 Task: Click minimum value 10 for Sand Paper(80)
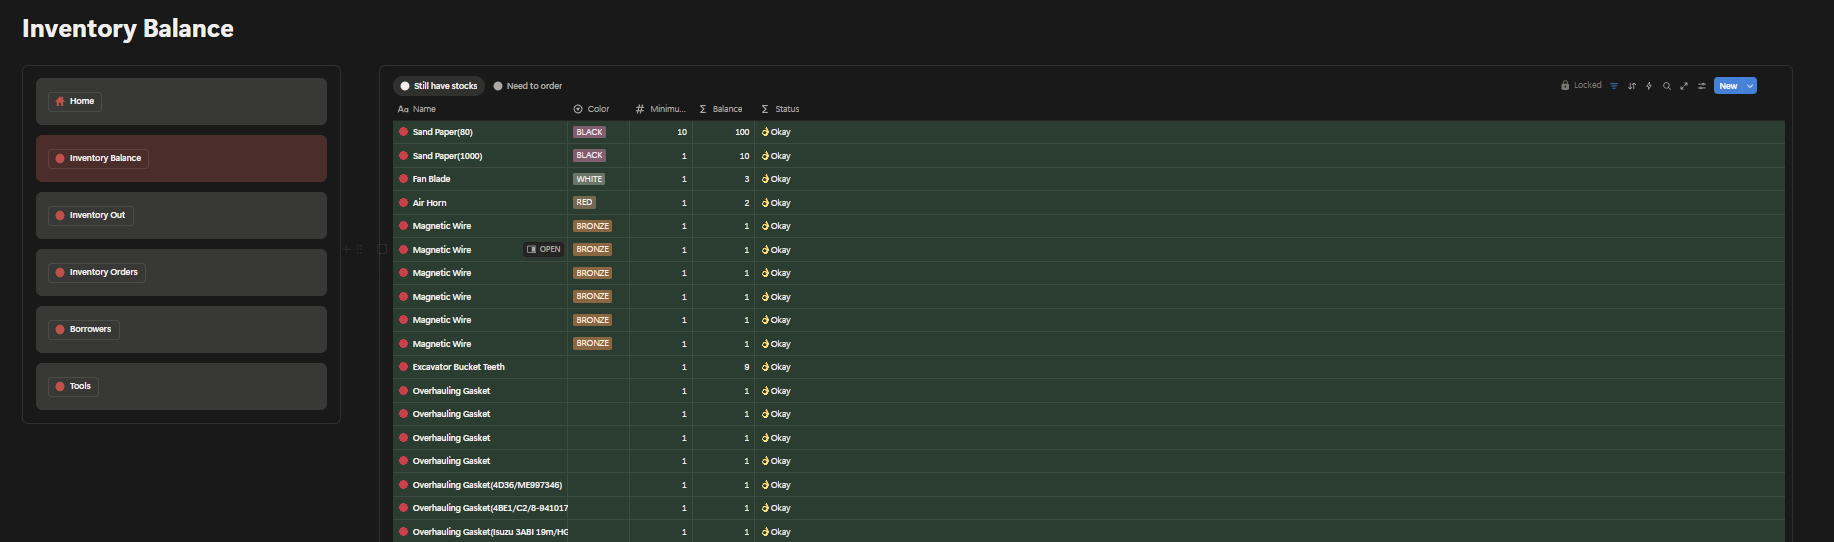coord(682,132)
